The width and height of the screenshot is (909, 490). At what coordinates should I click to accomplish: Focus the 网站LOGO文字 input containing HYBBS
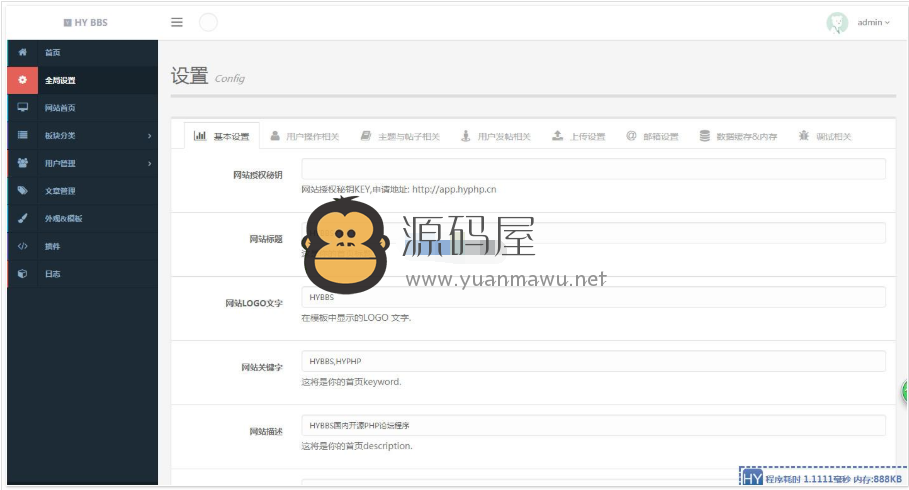tap(593, 297)
